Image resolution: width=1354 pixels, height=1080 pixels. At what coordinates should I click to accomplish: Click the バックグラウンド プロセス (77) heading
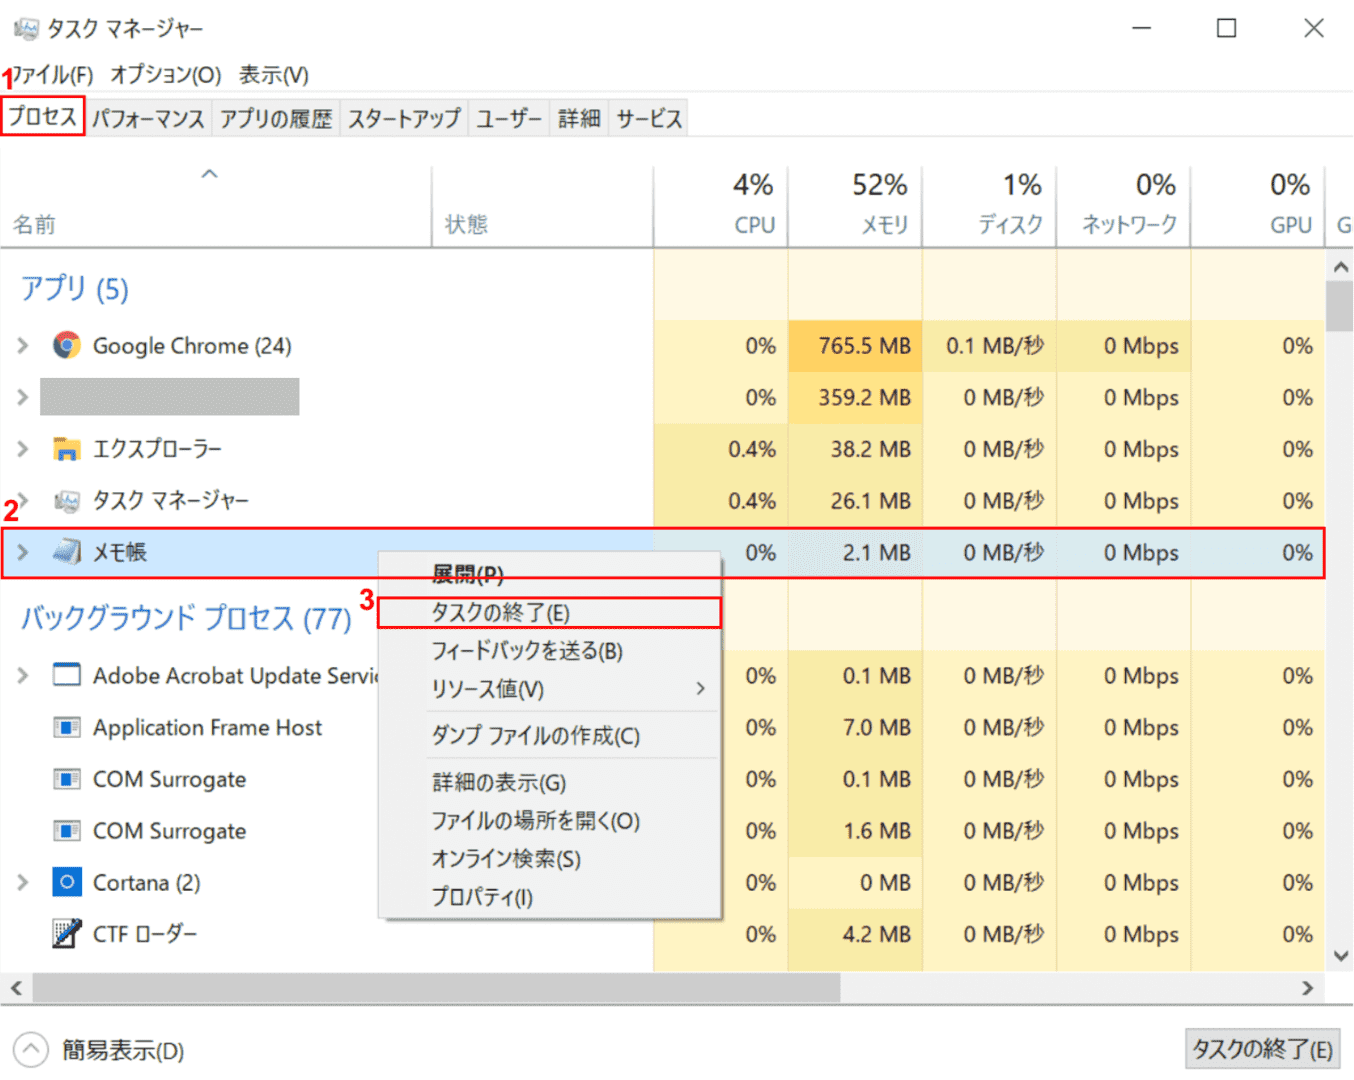click(x=186, y=618)
